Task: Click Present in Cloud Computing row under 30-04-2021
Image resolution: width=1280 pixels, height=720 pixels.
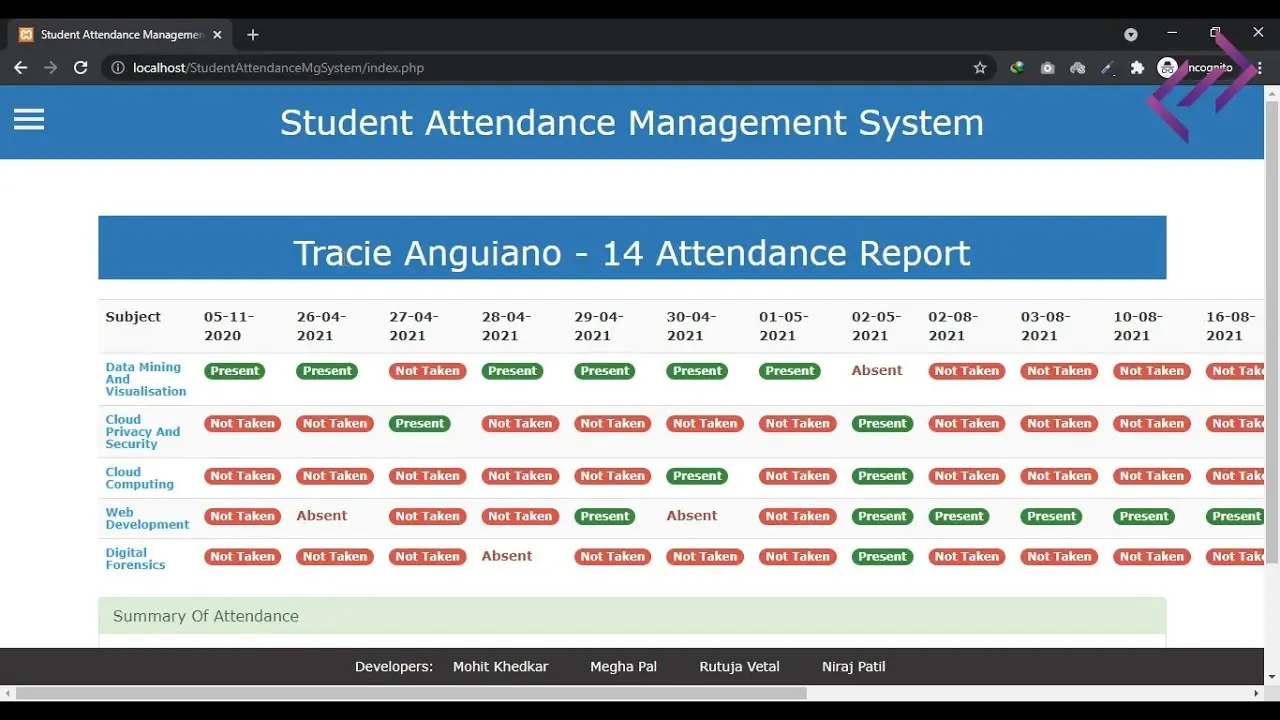Action: [698, 476]
